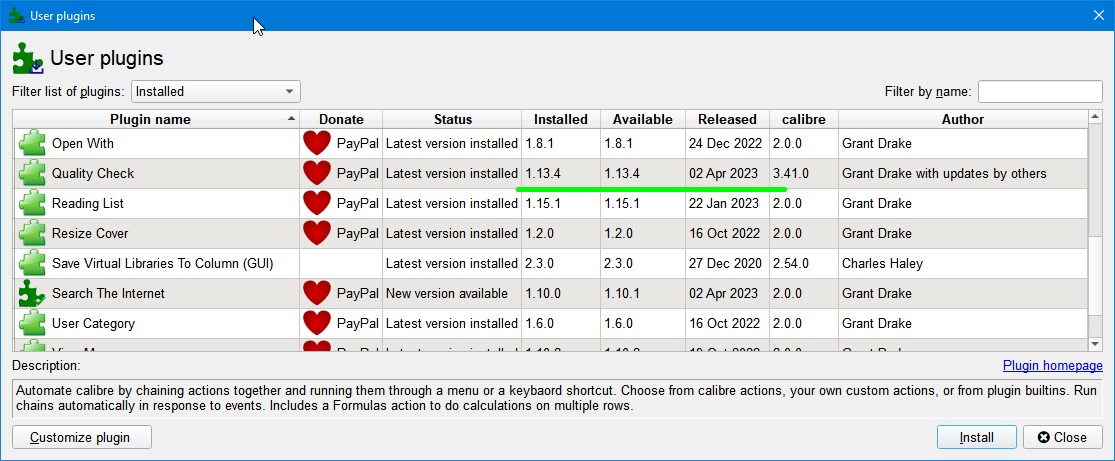Click the User Category plugin puzzle icon

pos(31,323)
